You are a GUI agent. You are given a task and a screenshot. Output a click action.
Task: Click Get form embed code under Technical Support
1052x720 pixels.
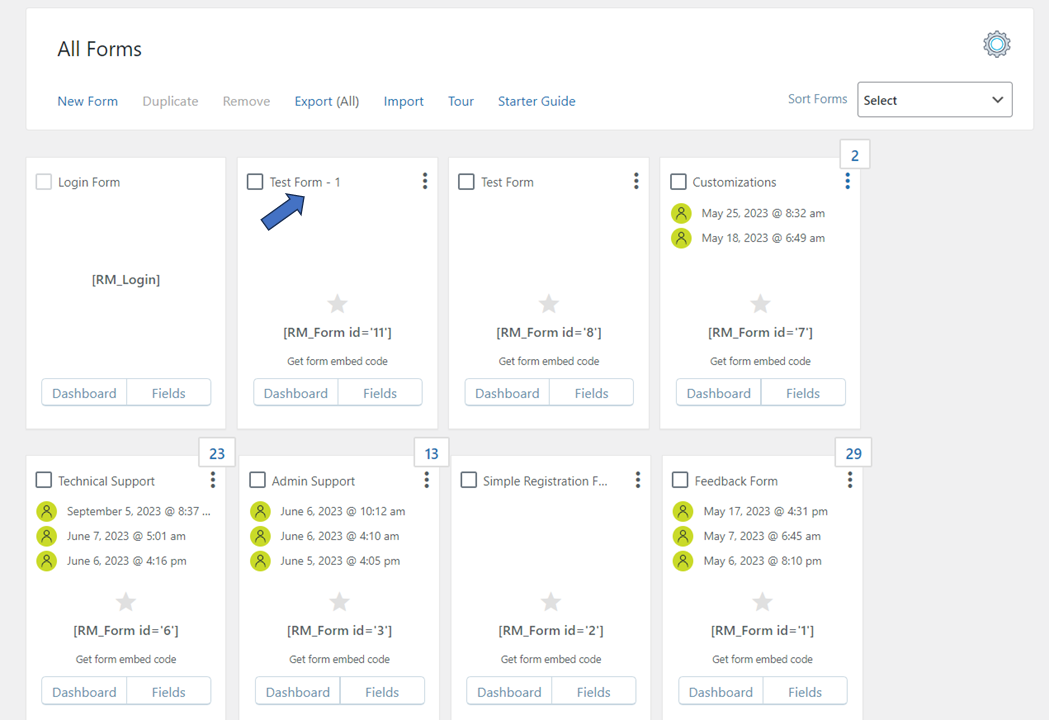coord(126,660)
